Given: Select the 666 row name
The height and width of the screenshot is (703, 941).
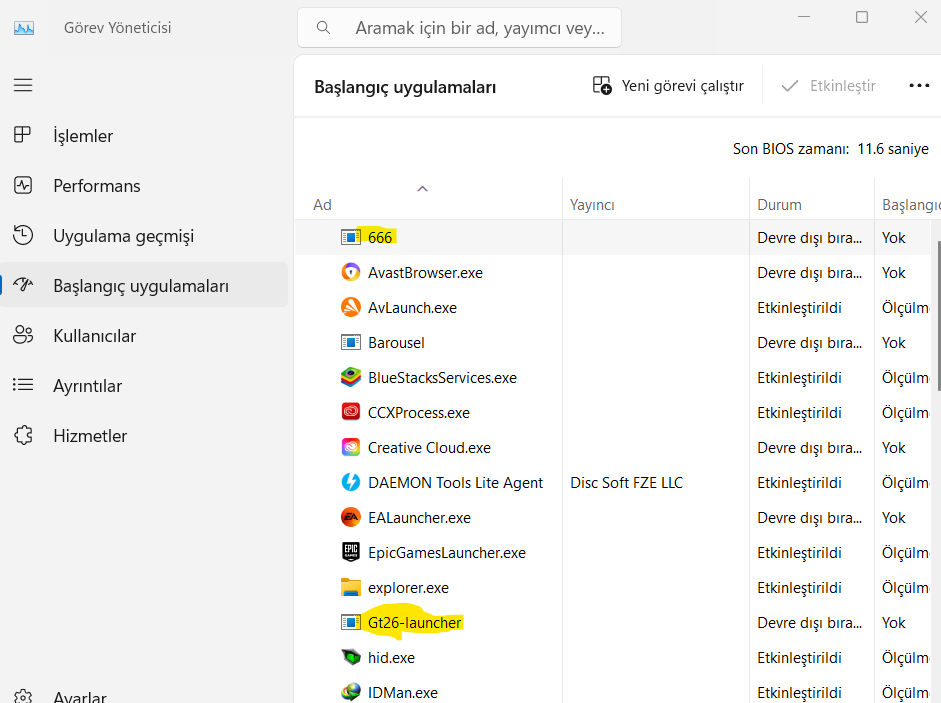Looking at the screenshot, I should click(380, 238).
